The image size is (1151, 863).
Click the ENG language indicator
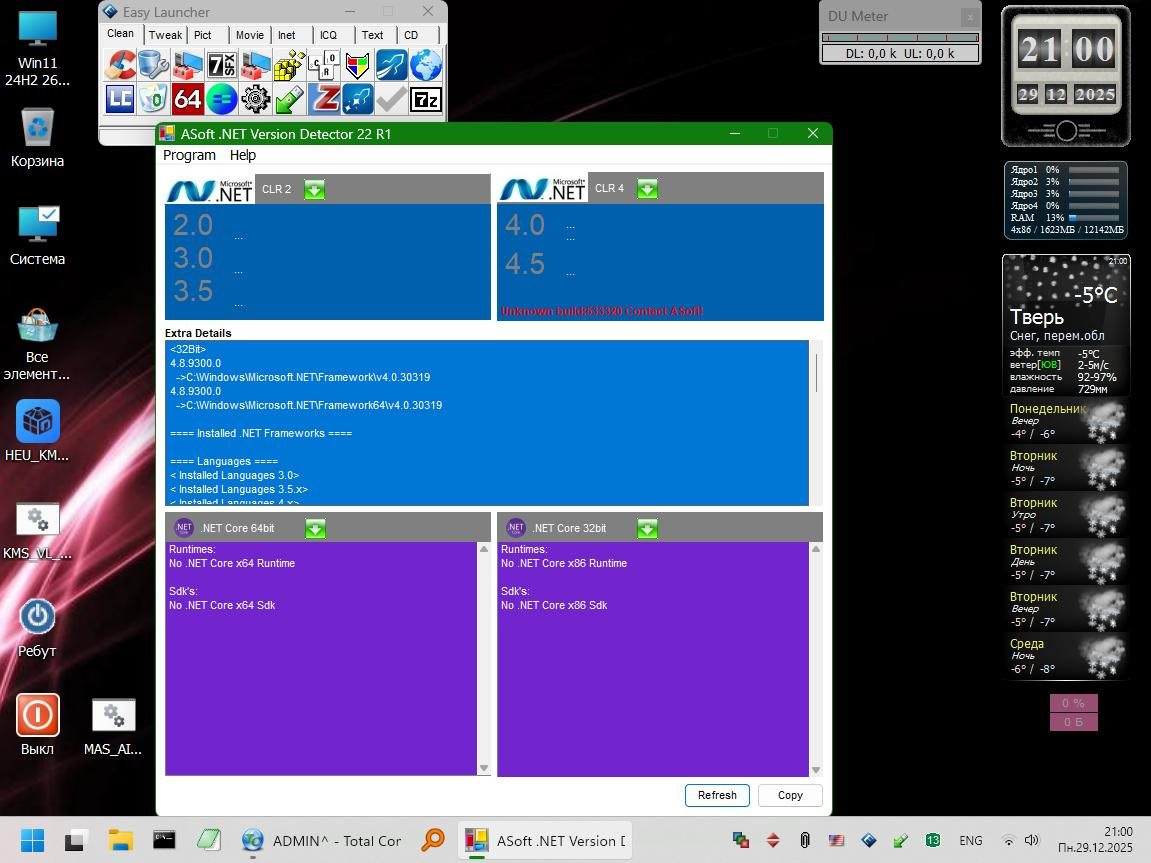click(x=970, y=841)
